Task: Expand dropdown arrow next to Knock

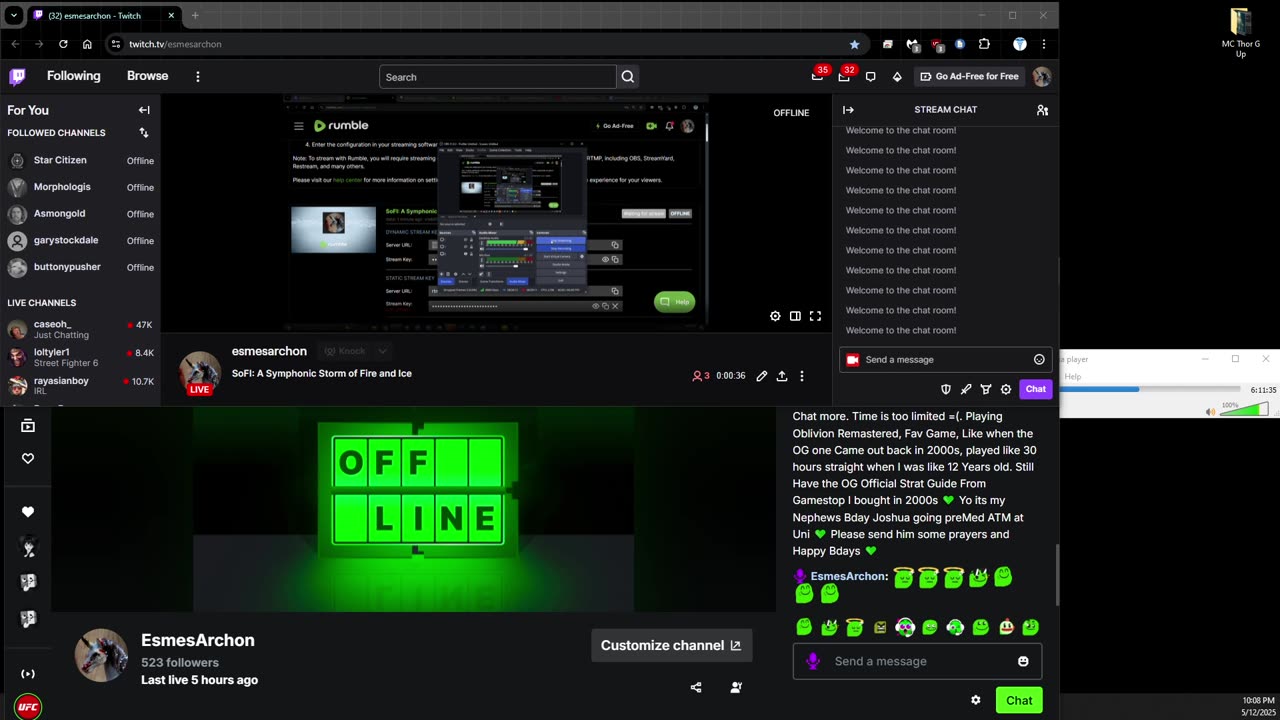Action: click(382, 351)
